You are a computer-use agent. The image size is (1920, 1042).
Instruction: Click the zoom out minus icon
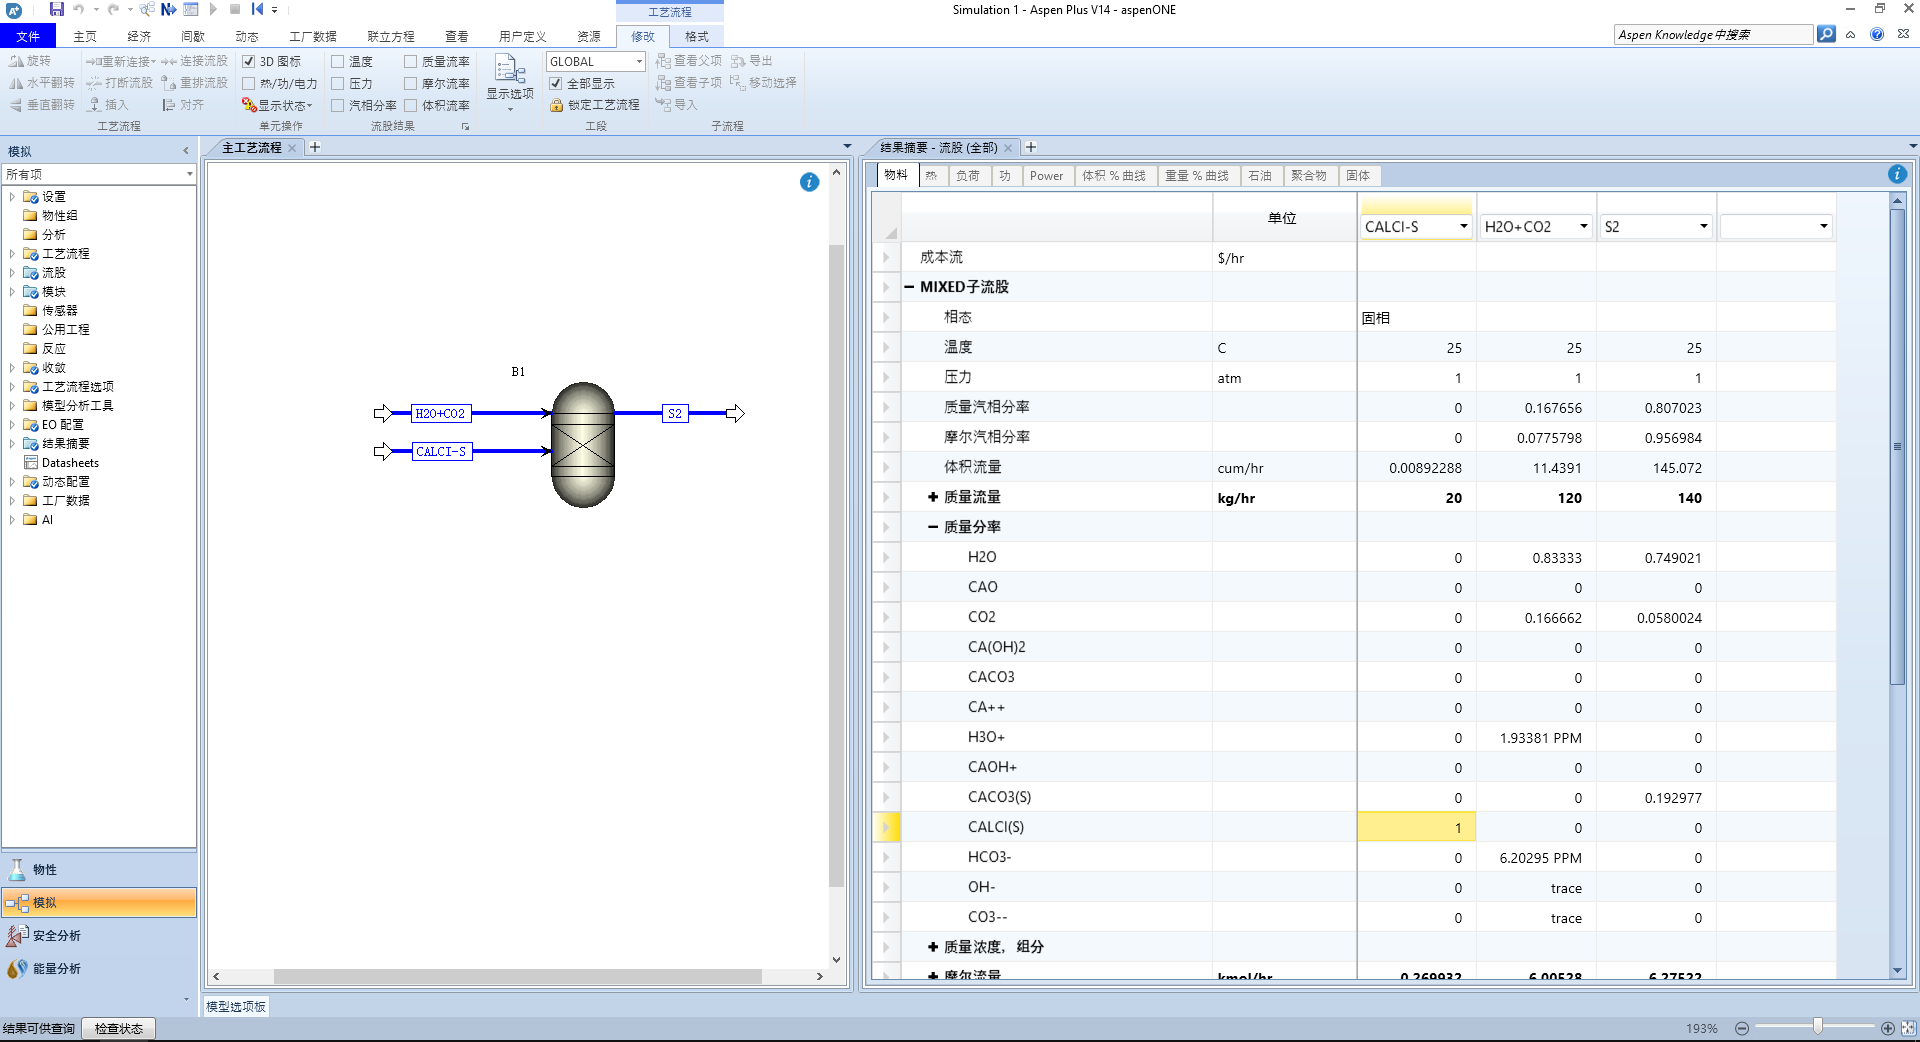coord(1742,1028)
